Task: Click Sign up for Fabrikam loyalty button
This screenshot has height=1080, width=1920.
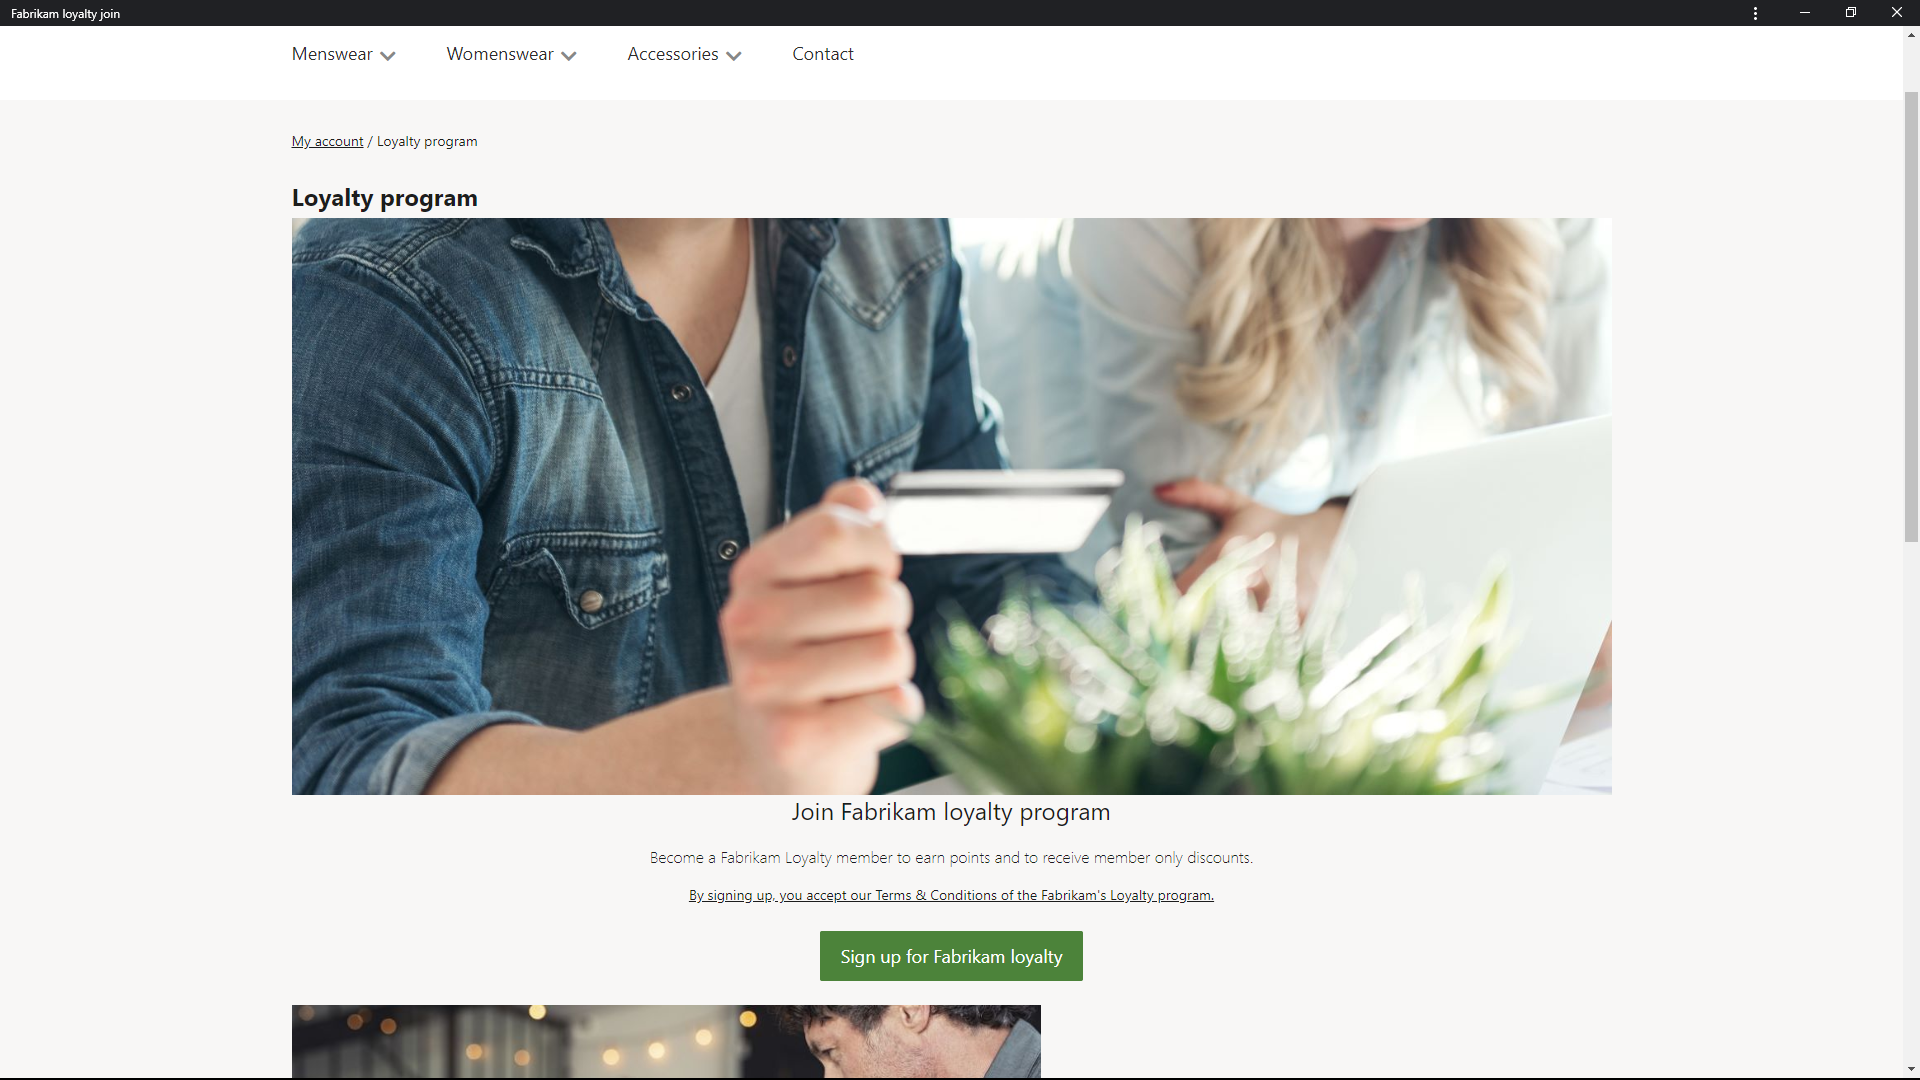Action: pyautogui.click(x=951, y=955)
